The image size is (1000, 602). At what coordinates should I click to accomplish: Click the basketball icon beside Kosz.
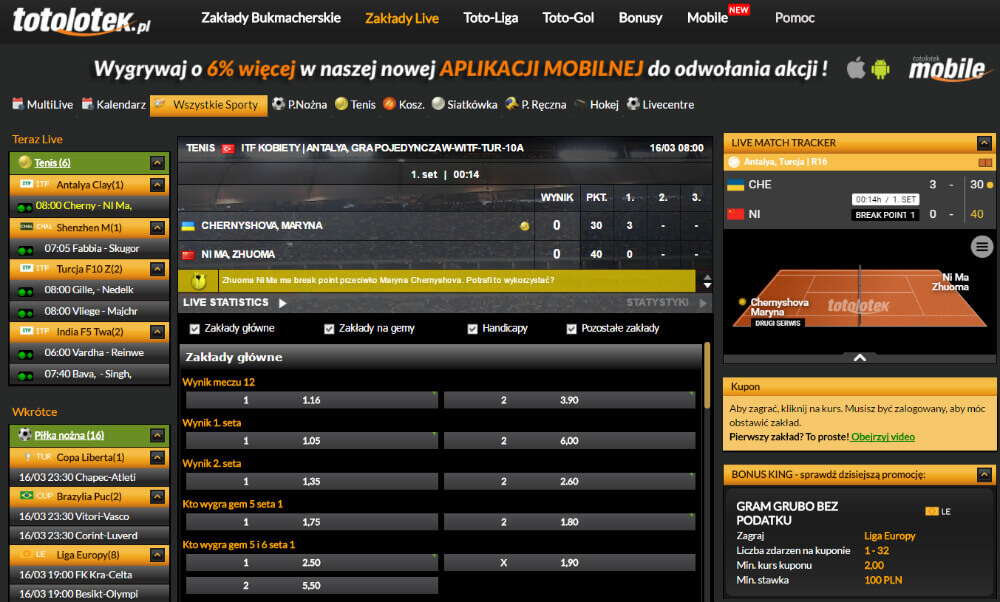click(x=389, y=104)
